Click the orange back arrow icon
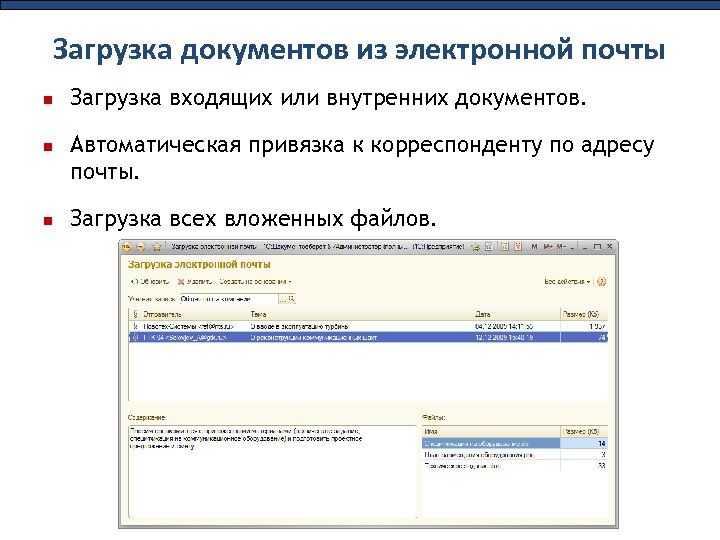 [141, 247]
